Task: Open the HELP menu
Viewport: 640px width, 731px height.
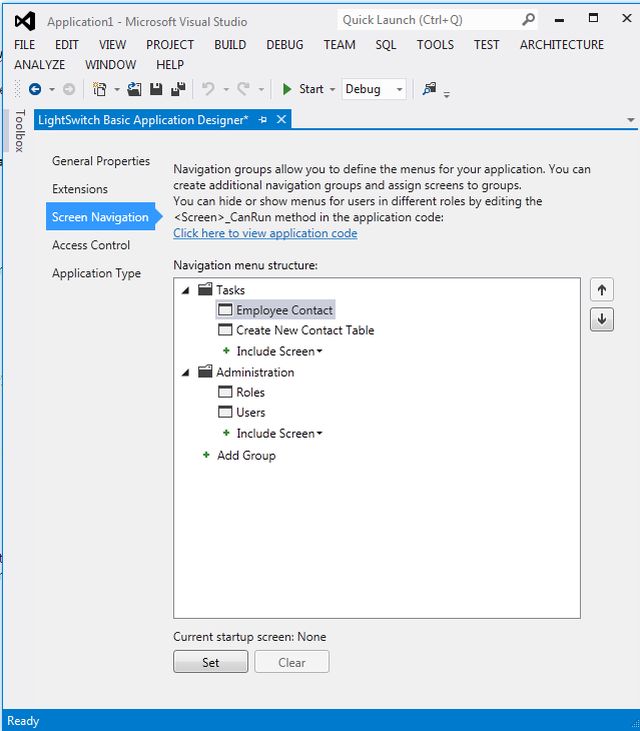Action: (x=170, y=65)
